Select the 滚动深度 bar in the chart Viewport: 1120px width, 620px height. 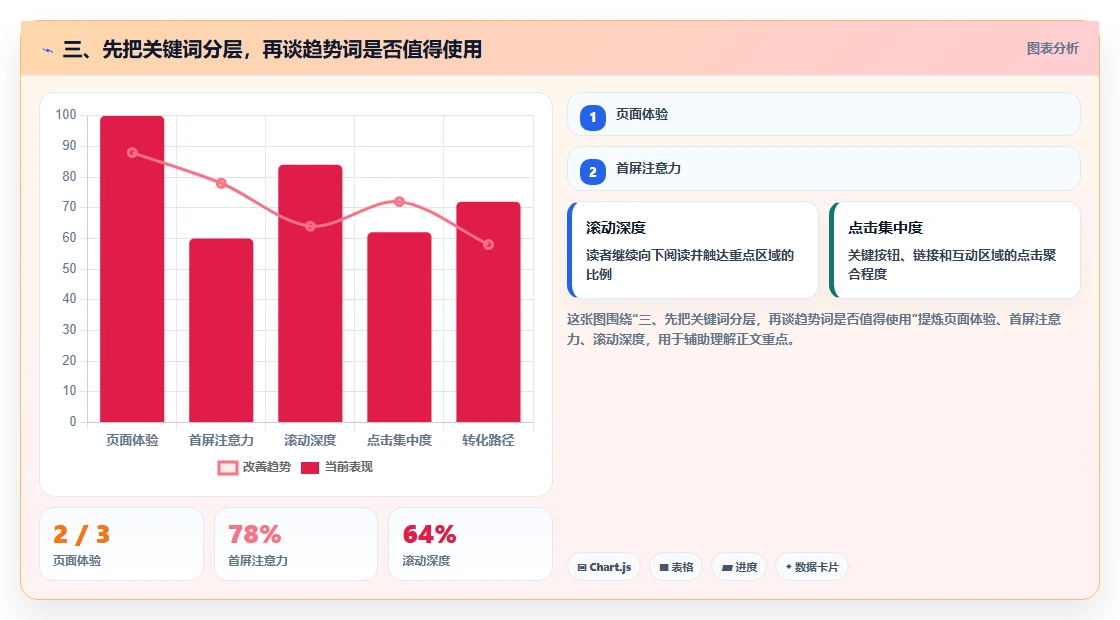click(310, 294)
